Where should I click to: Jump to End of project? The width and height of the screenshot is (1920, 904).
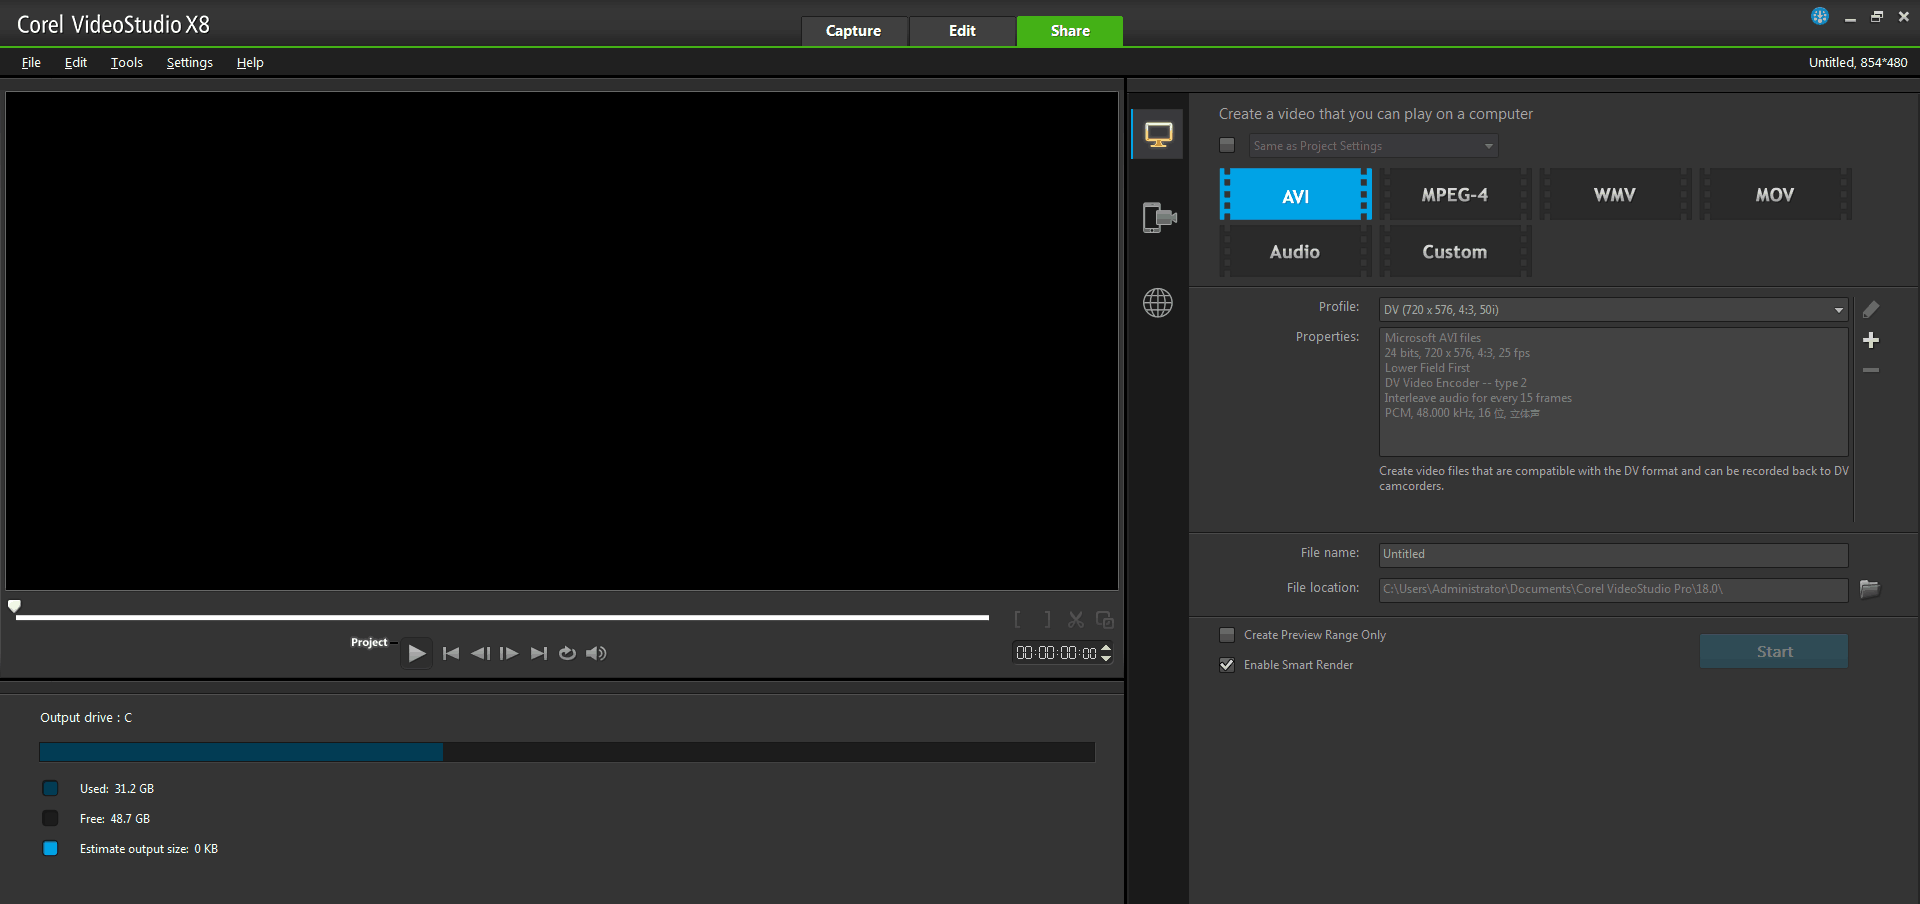[539, 653]
